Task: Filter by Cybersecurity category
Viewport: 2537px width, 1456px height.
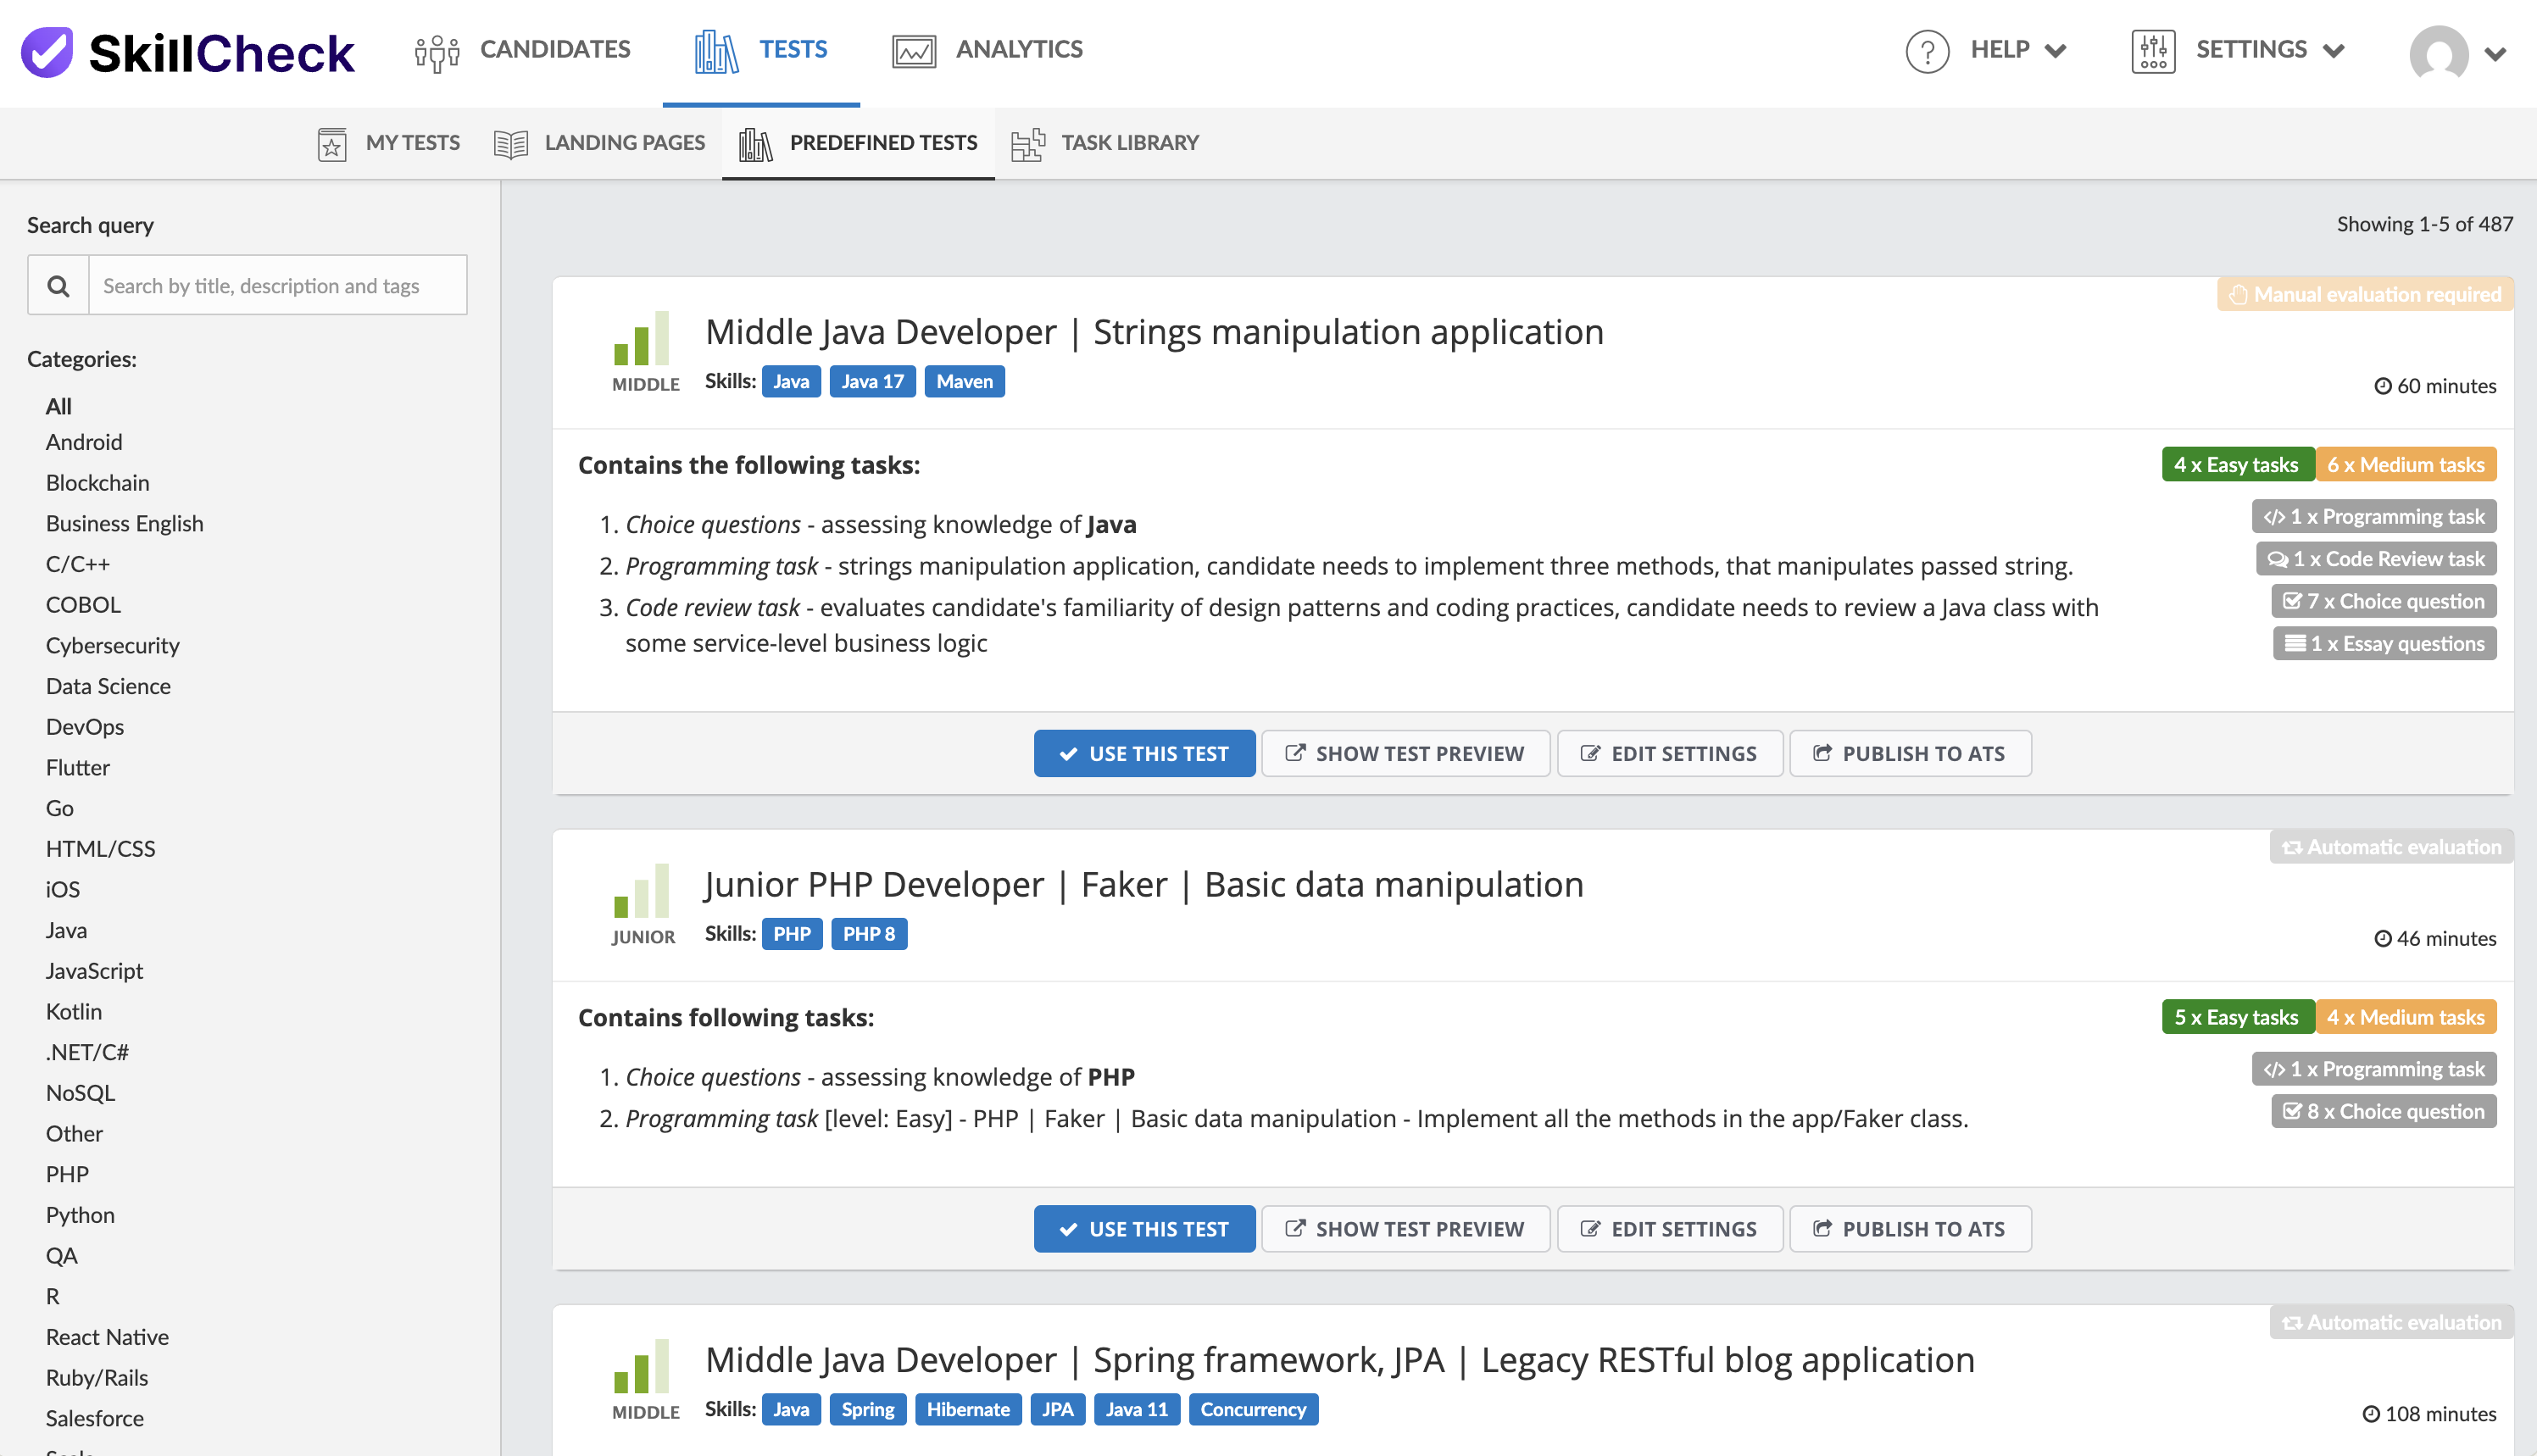Action: 112,645
